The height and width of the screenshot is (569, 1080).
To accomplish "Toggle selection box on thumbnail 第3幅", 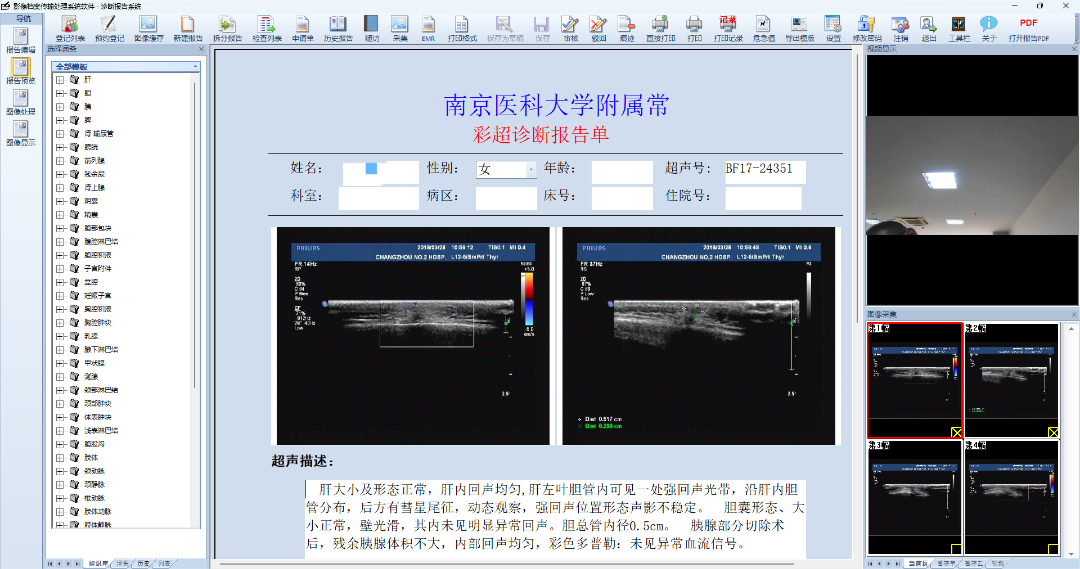I will click(x=956, y=549).
